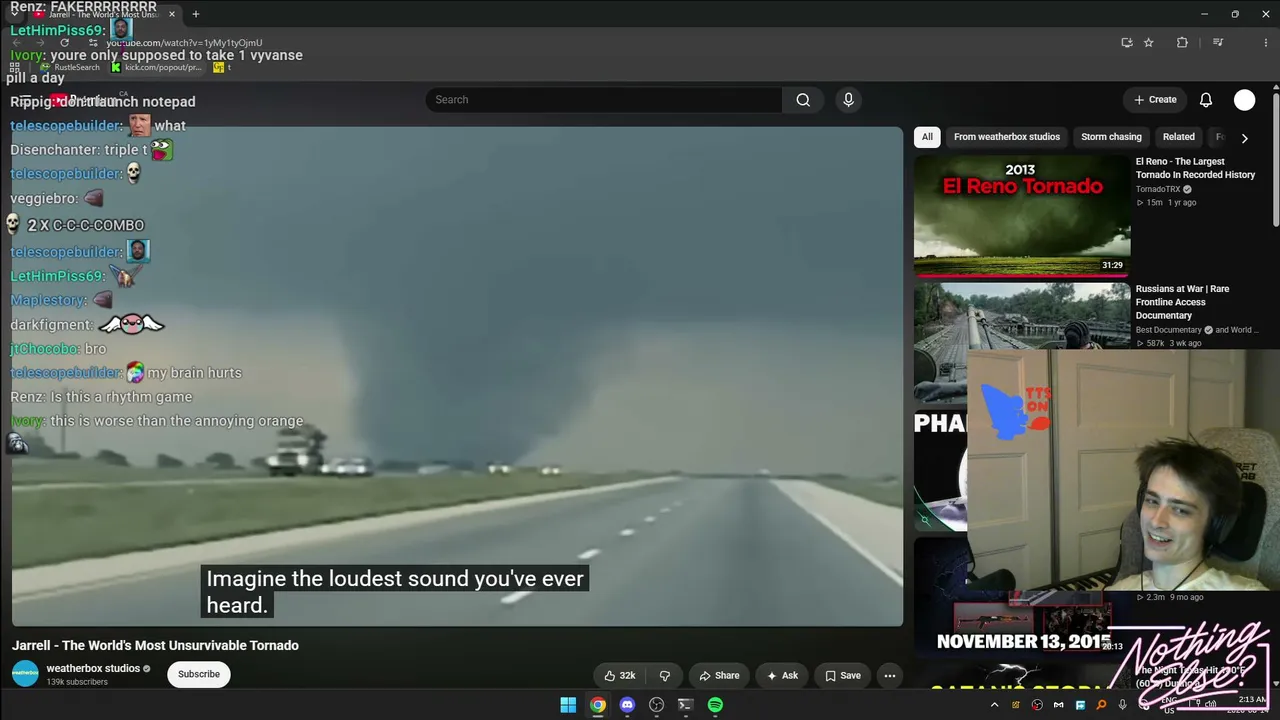1280x720 pixels.
Task: Click the microphone icon in system tray
Action: pyautogui.click(x=1122, y=705)
